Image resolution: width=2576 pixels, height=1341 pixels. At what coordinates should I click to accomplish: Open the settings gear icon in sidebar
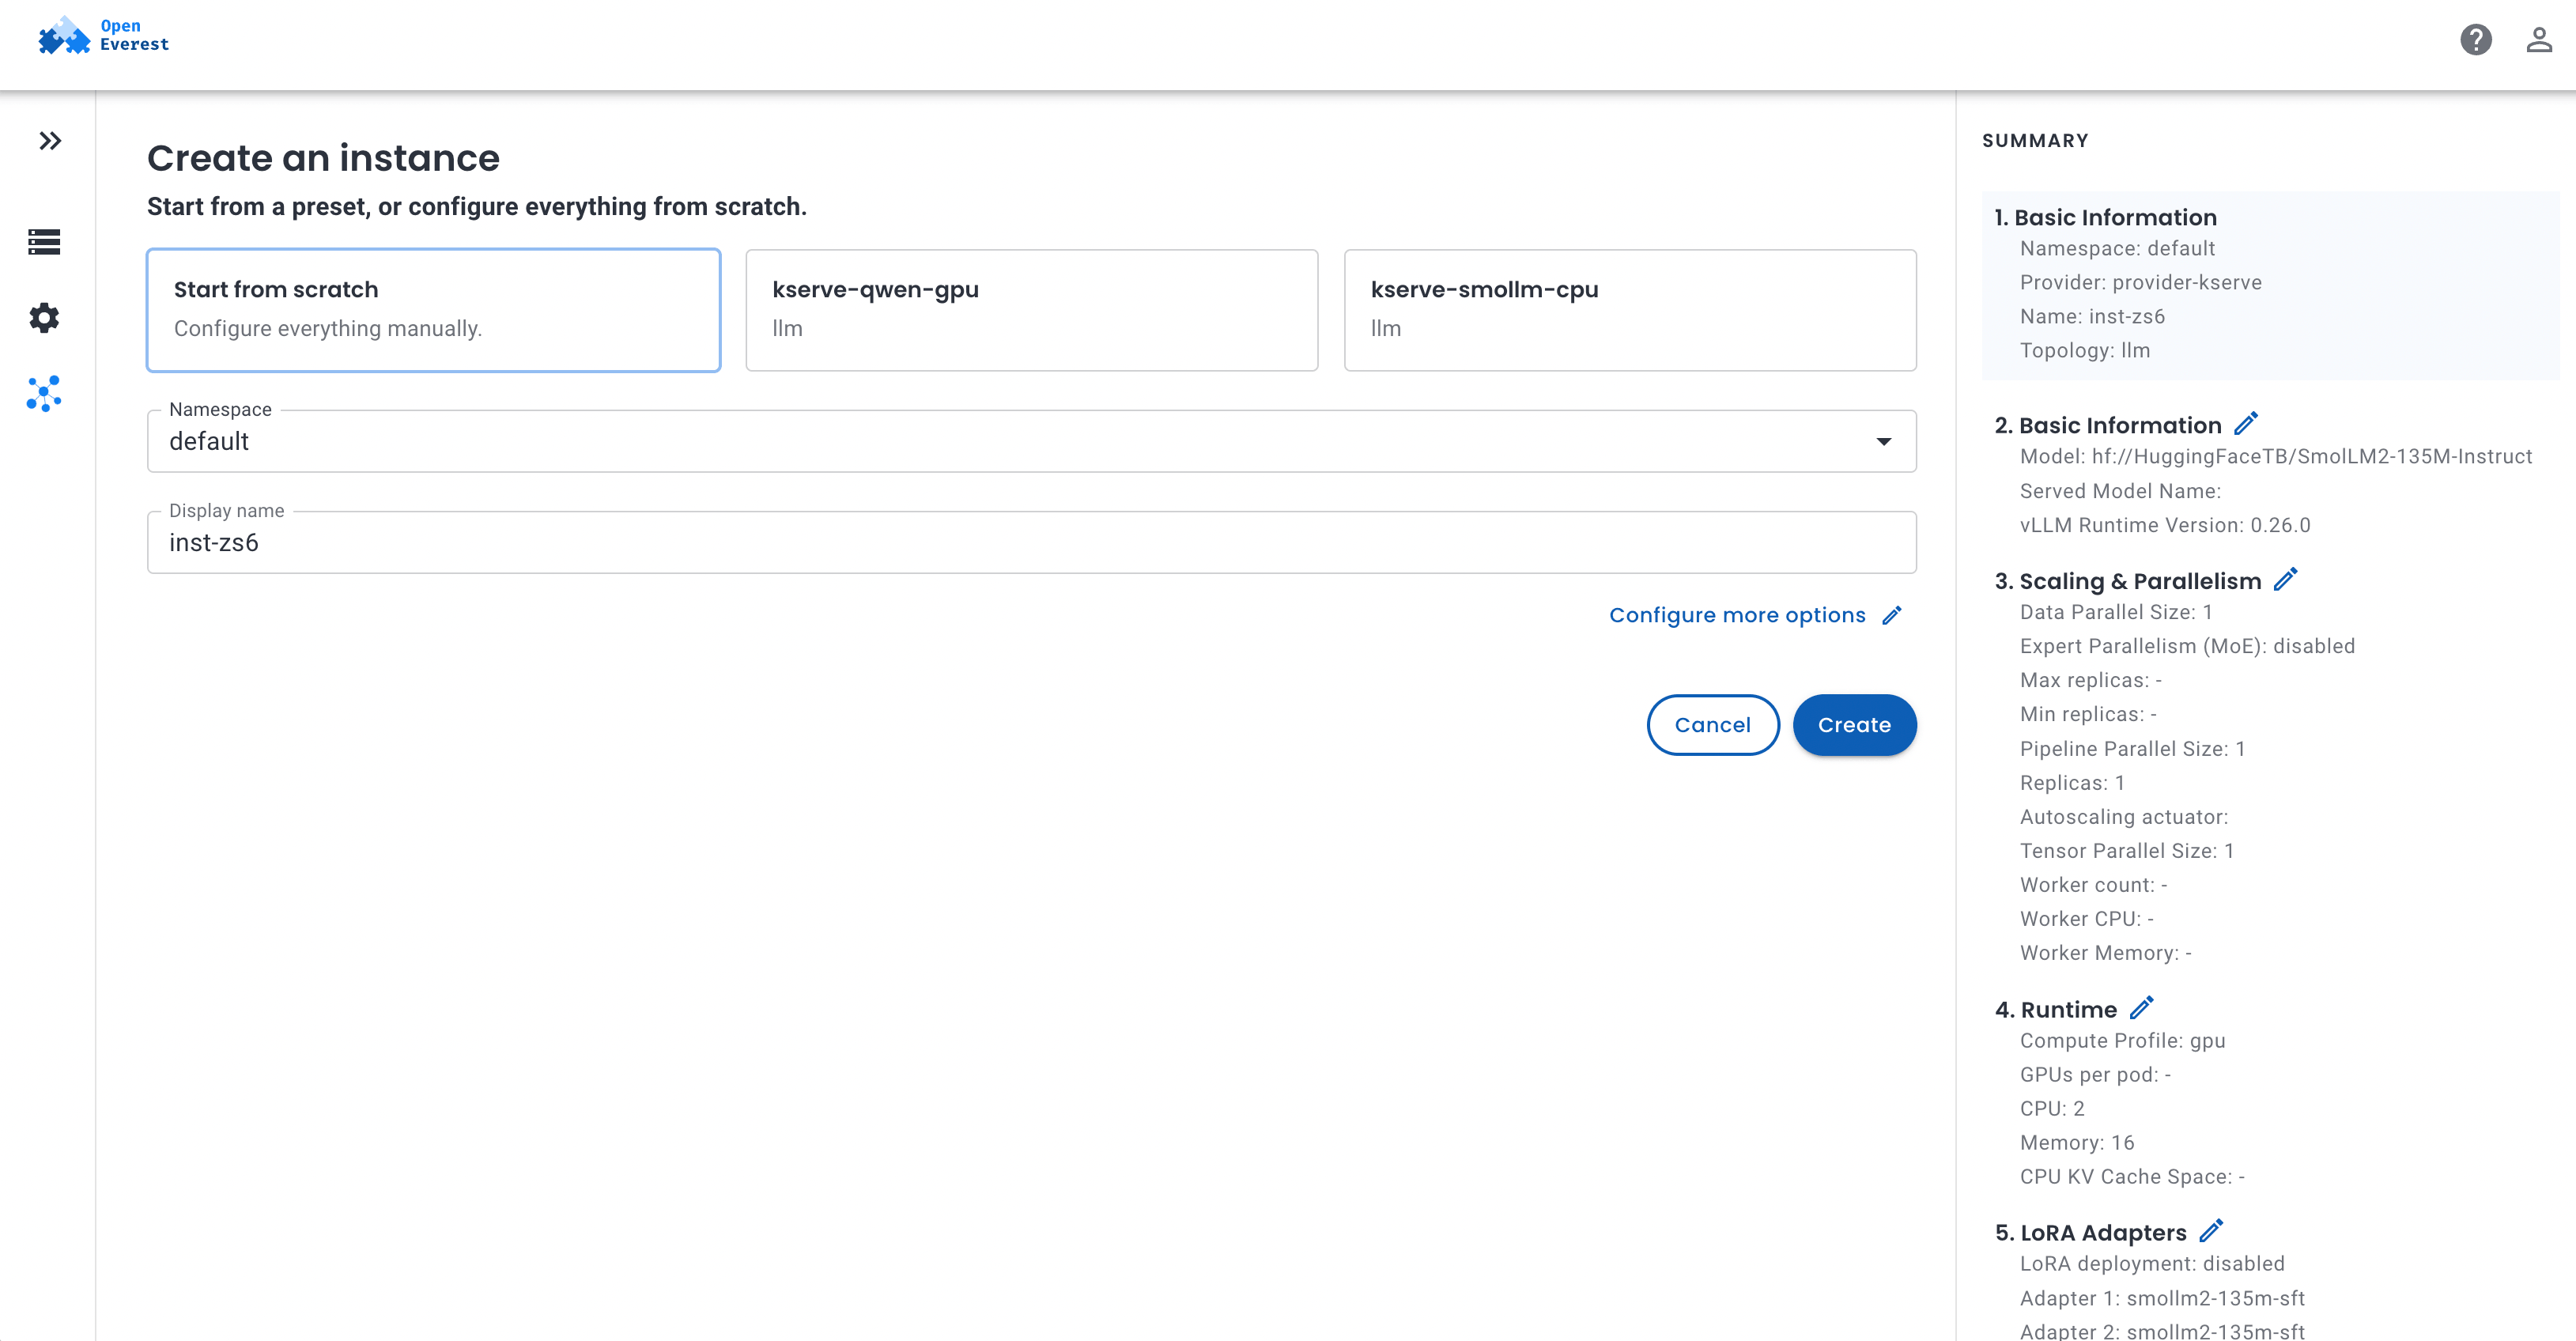point(44,318)
